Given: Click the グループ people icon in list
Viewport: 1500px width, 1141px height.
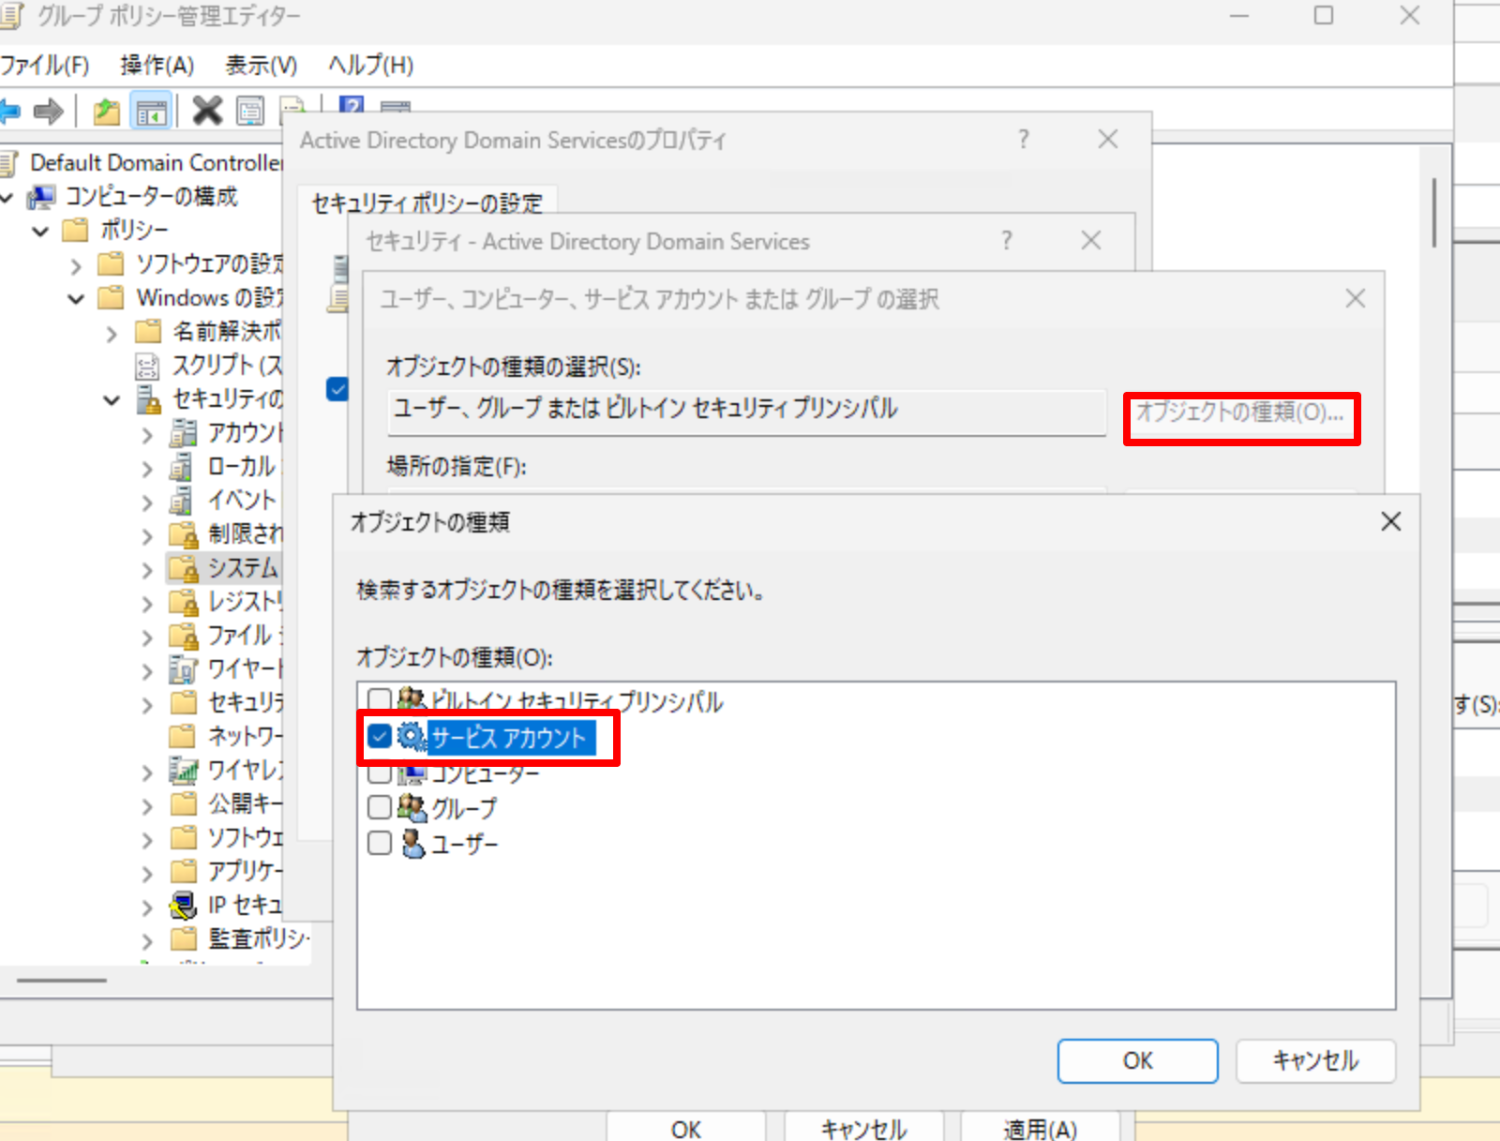Looking at the screenshot, I should click(412, 807).
